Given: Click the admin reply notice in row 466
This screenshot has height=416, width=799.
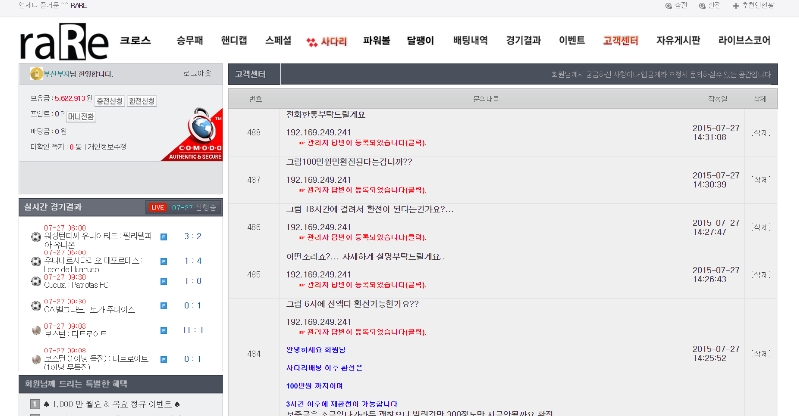Looking at the screenshot, I should [363, 238].
